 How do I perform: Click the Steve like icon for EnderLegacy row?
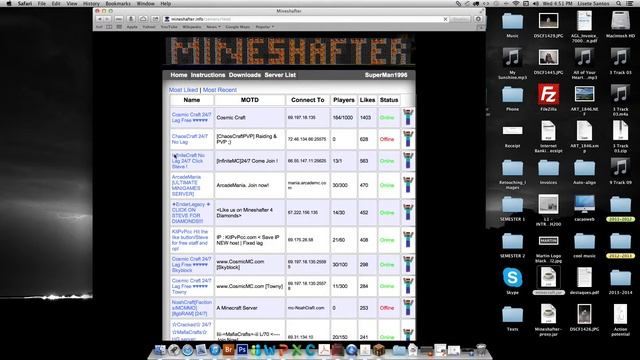pos(408,213)
